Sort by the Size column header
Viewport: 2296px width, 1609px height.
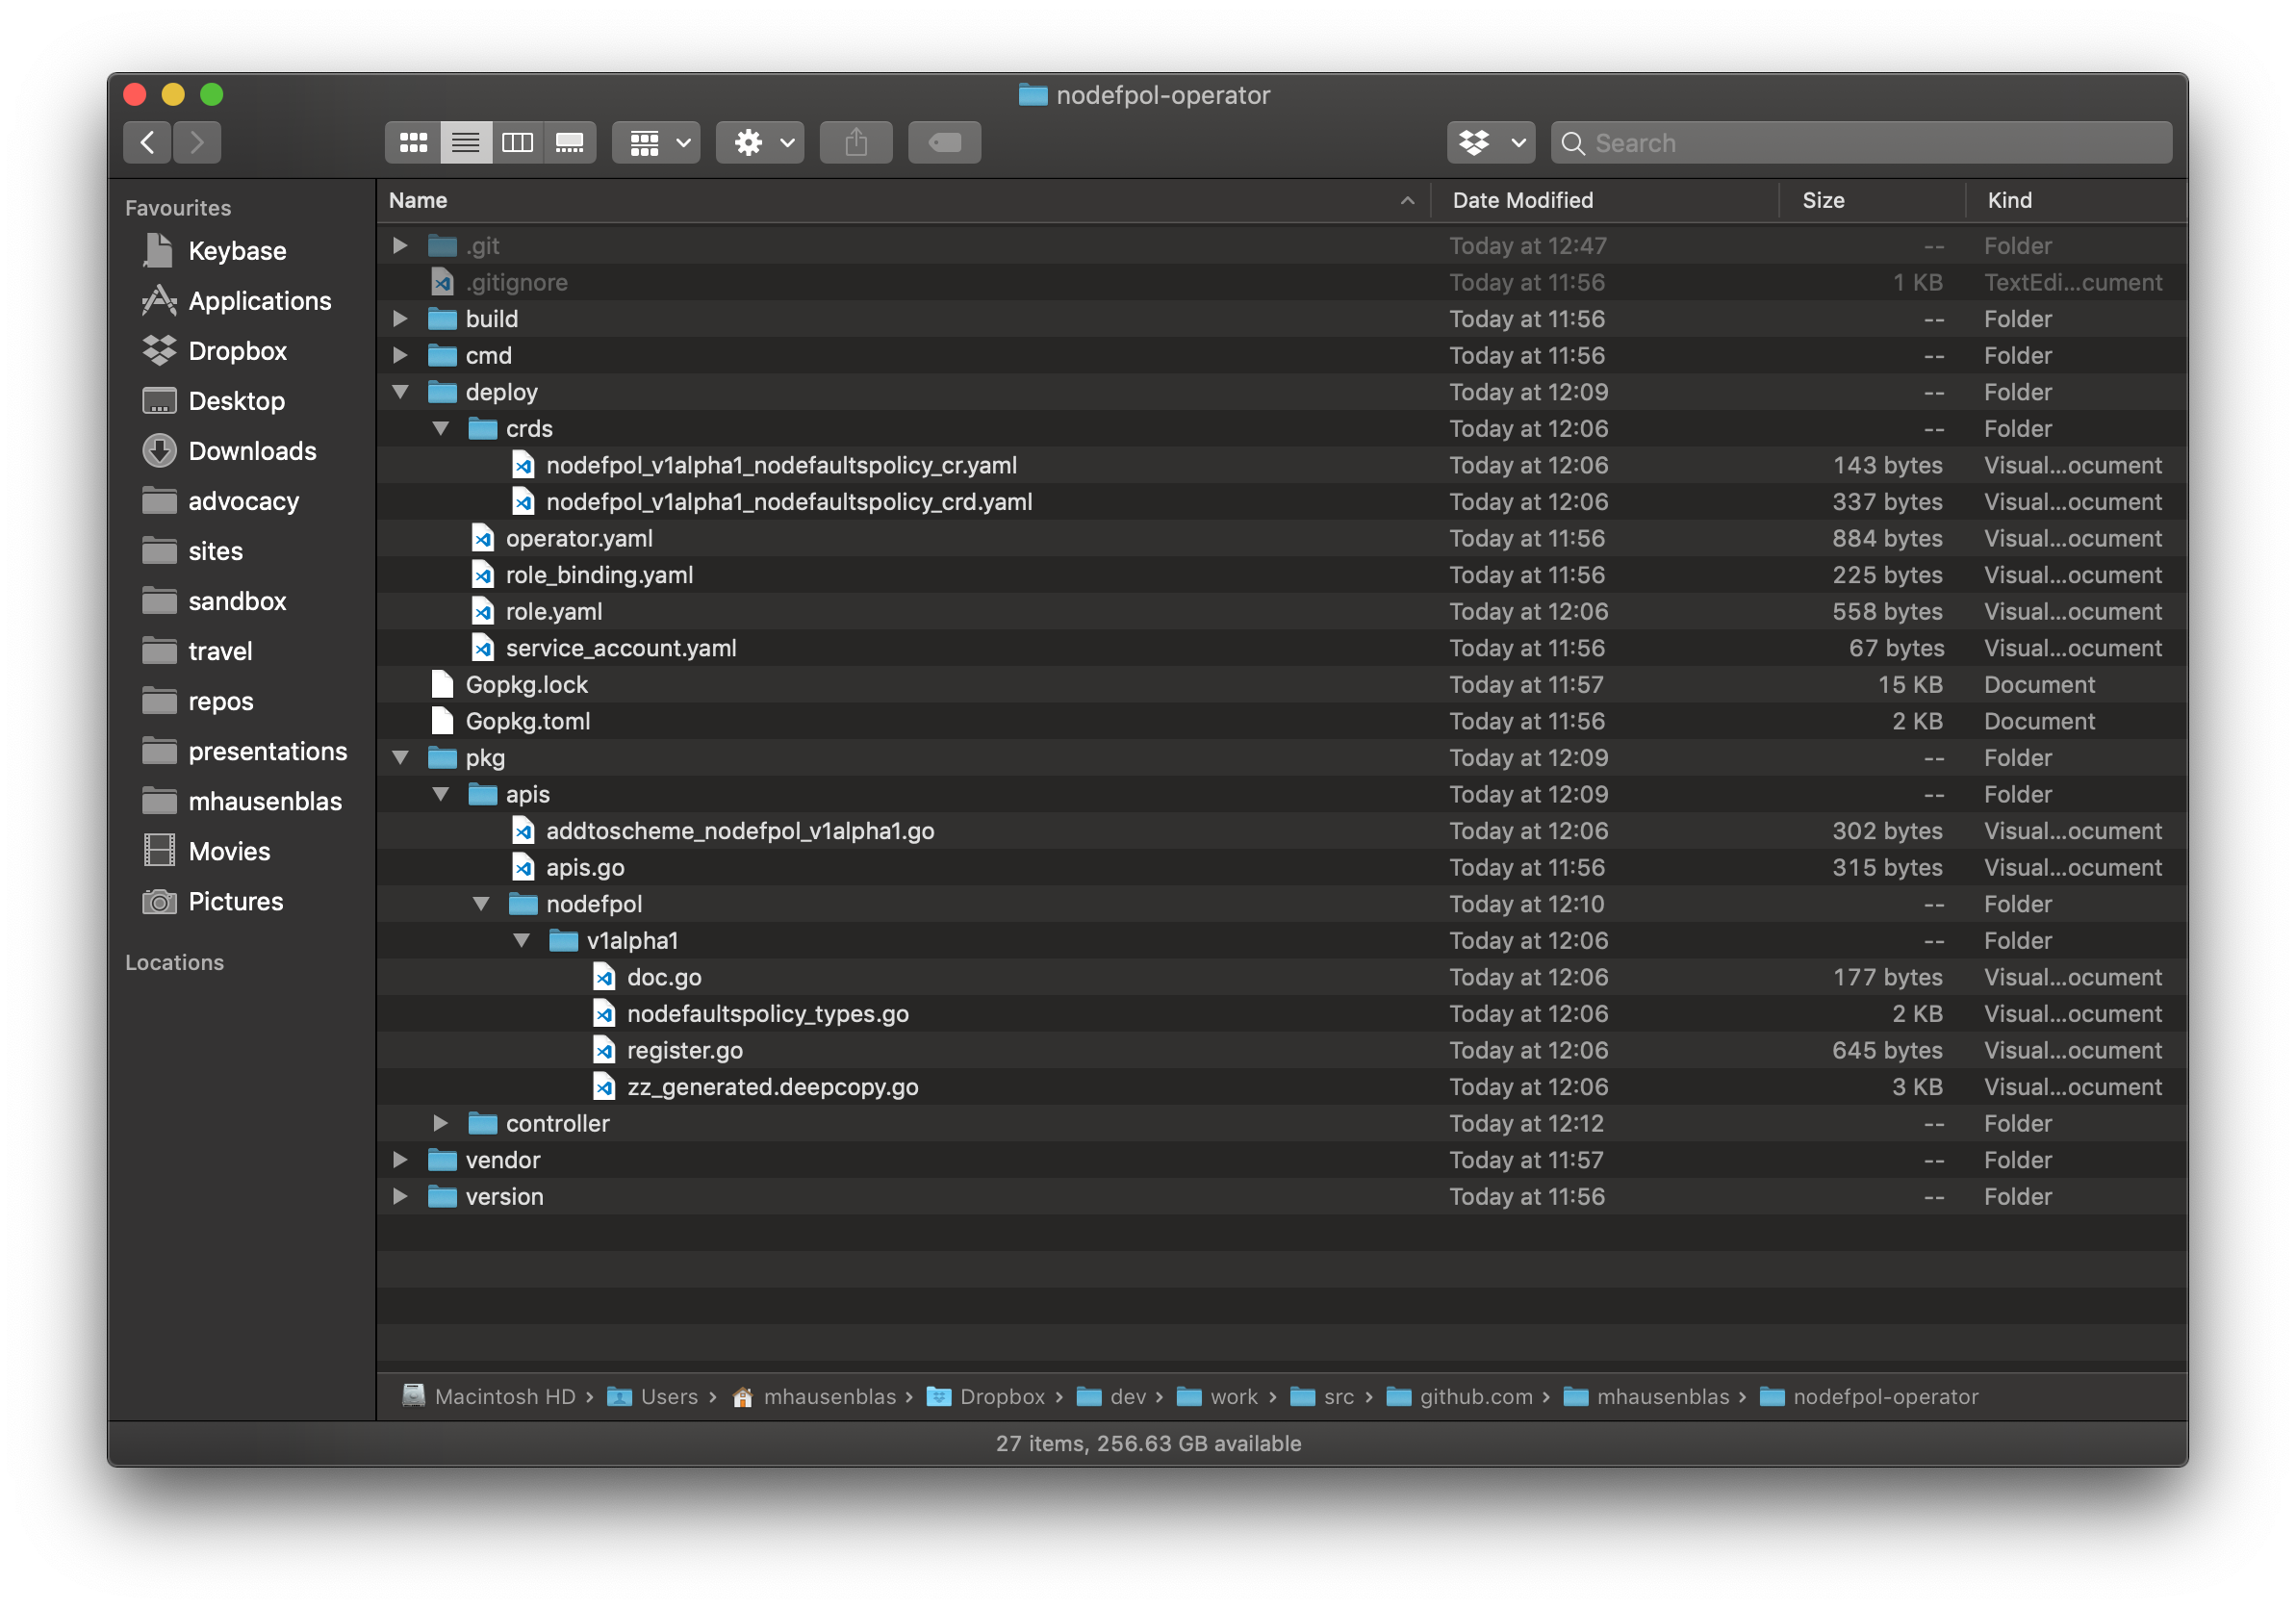pyautogui.click(x=1822, y=200)
